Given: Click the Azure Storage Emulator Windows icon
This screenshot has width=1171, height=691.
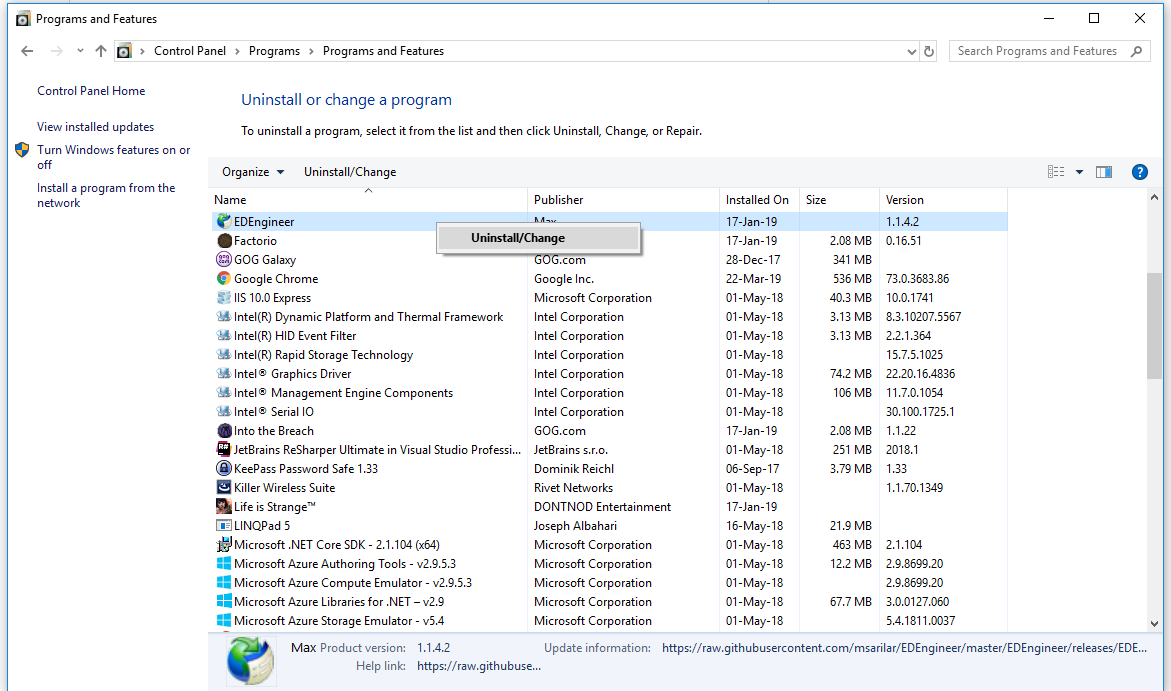Looking at the screenshot, I should coord(223,620).
